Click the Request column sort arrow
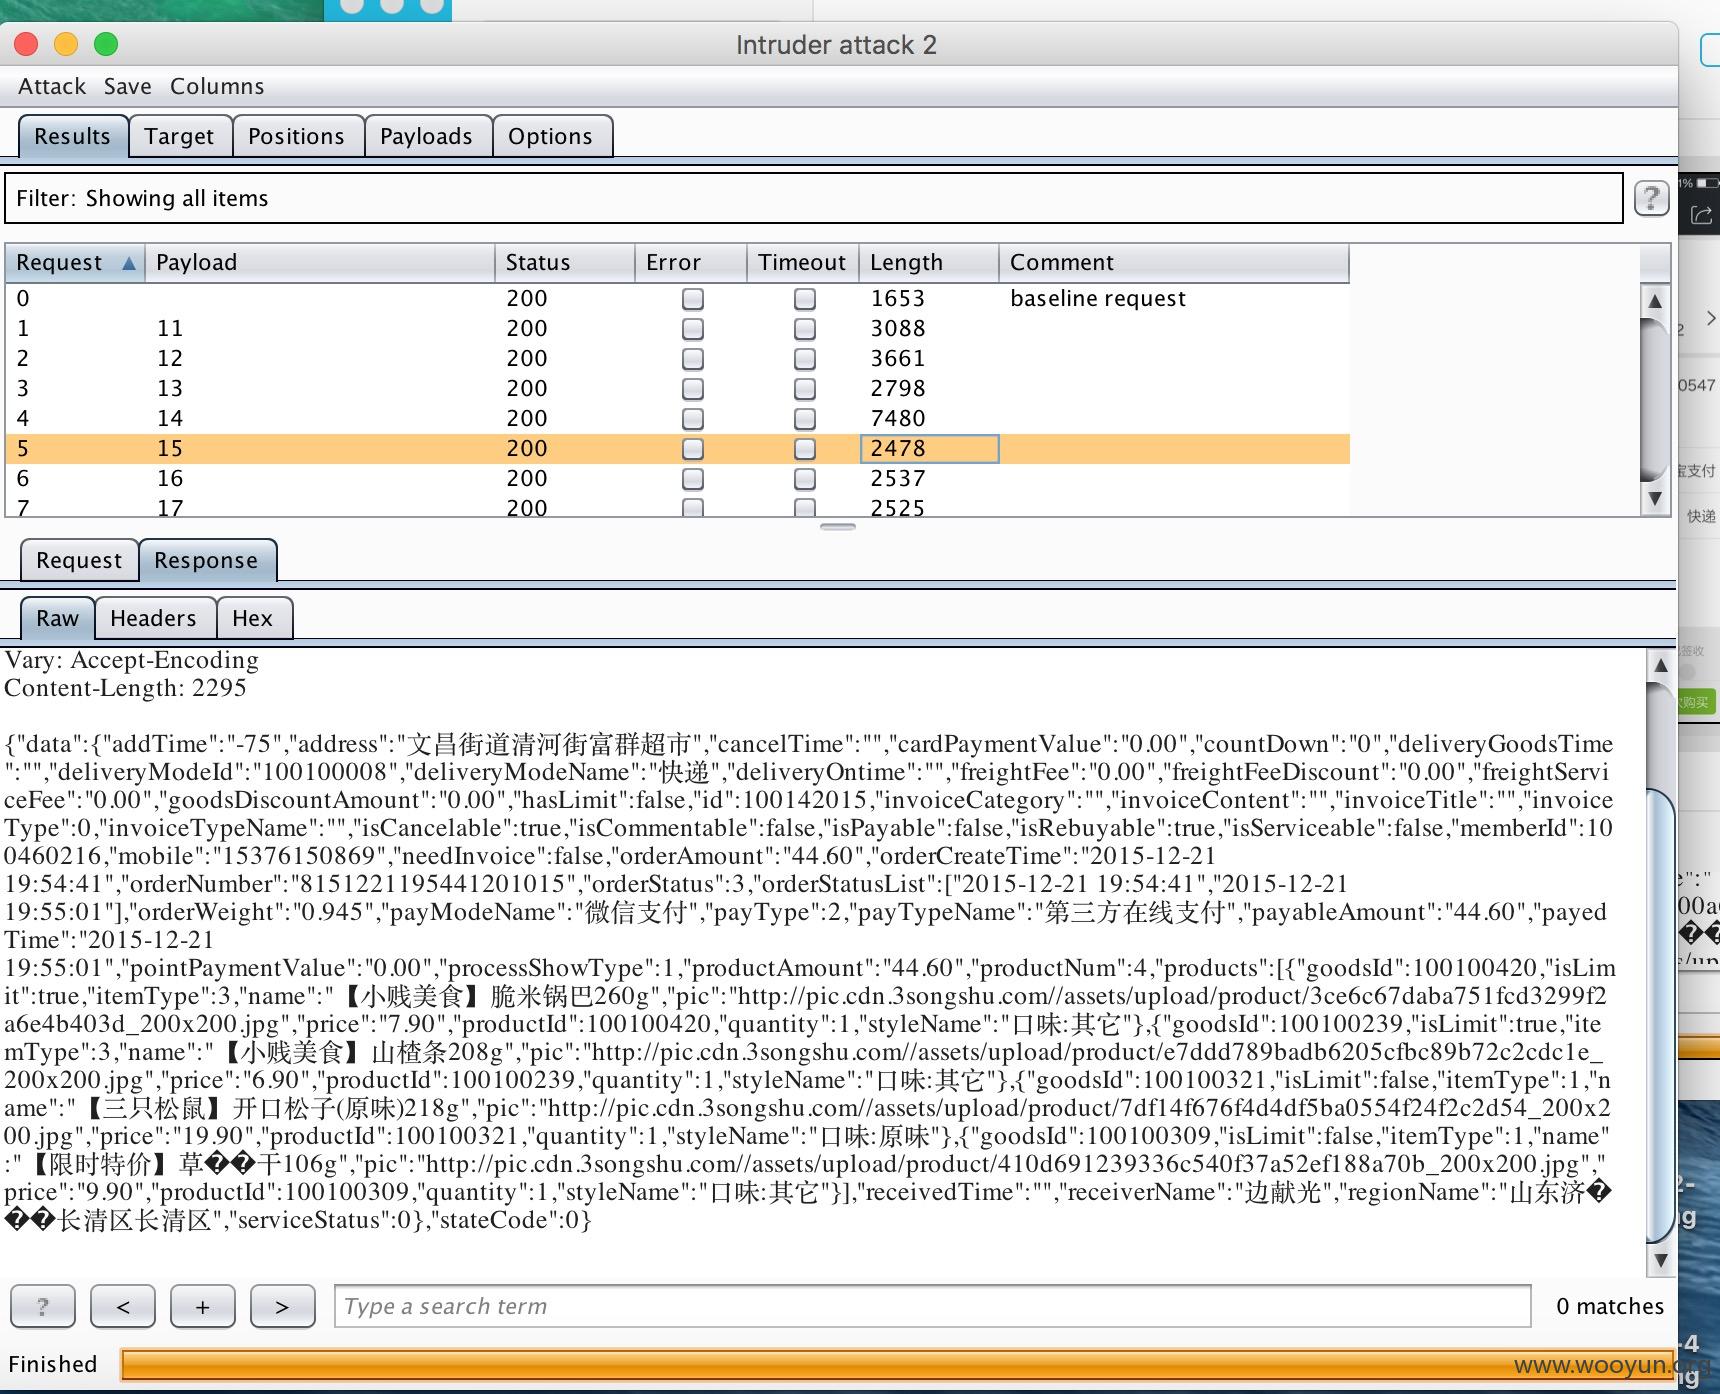The image size is (1720, 1394). pos(128,263)
